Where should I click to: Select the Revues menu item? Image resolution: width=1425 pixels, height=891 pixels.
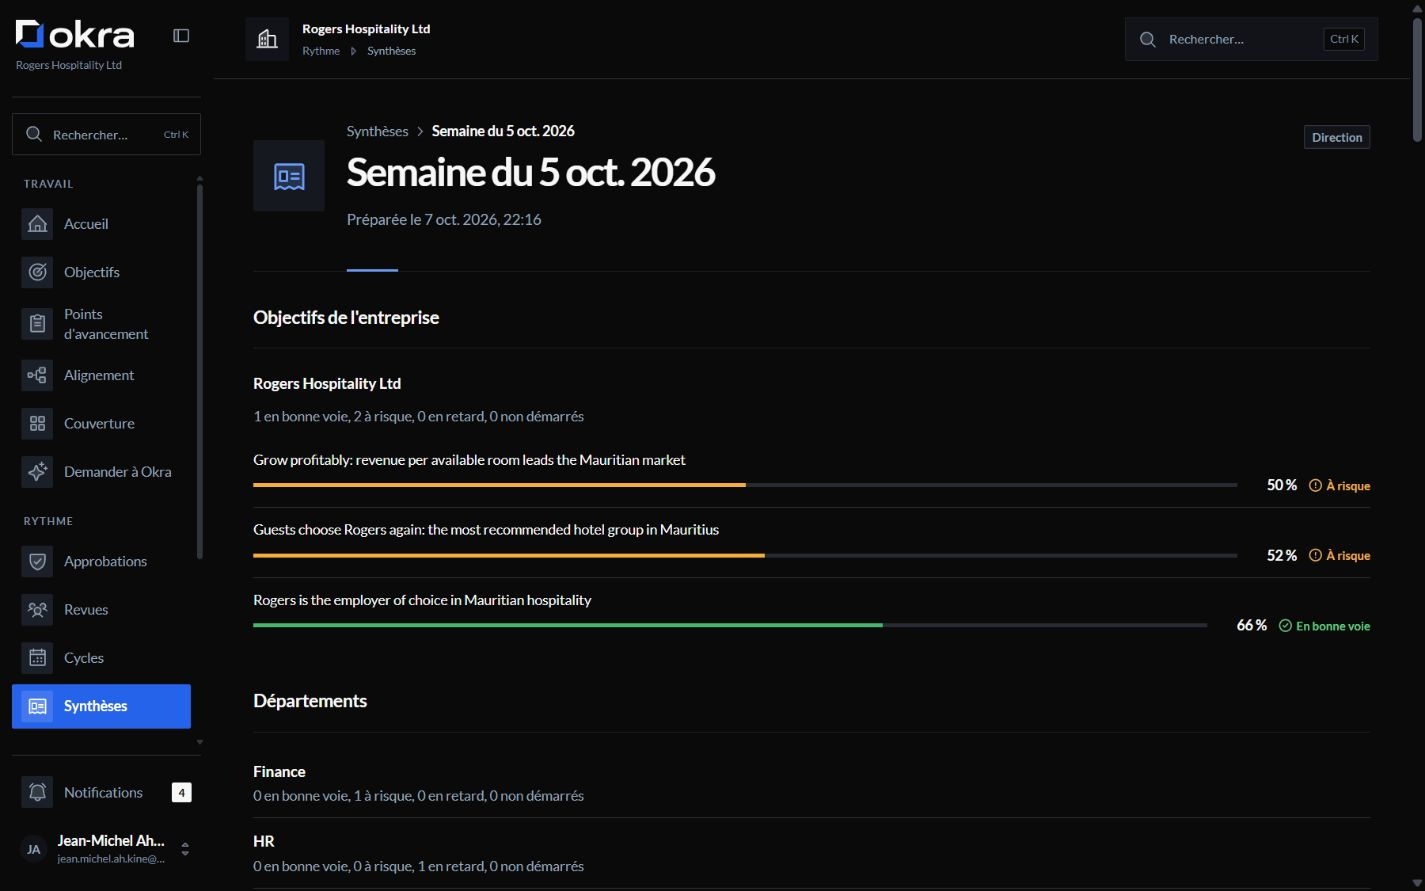pos(101,609)
